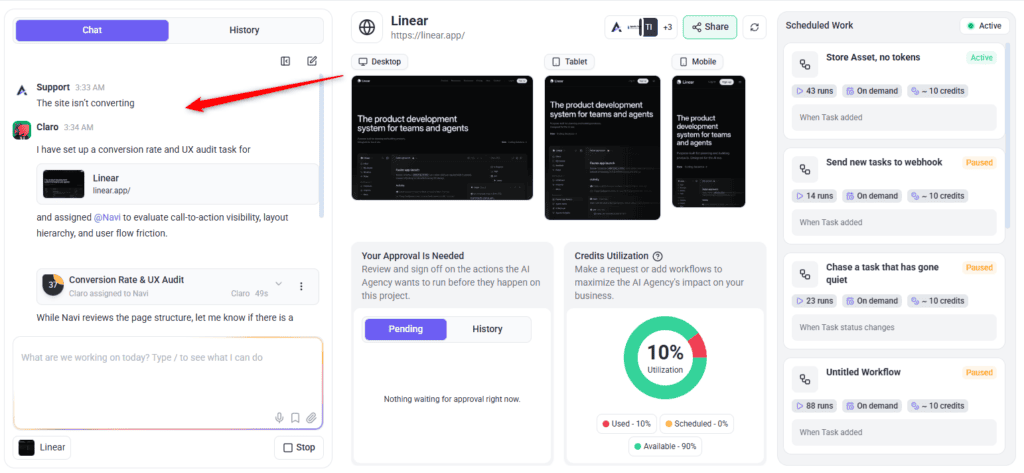
Task: Select the Desktop preview label
Action: pyautogui.click(x=379, y=61)
